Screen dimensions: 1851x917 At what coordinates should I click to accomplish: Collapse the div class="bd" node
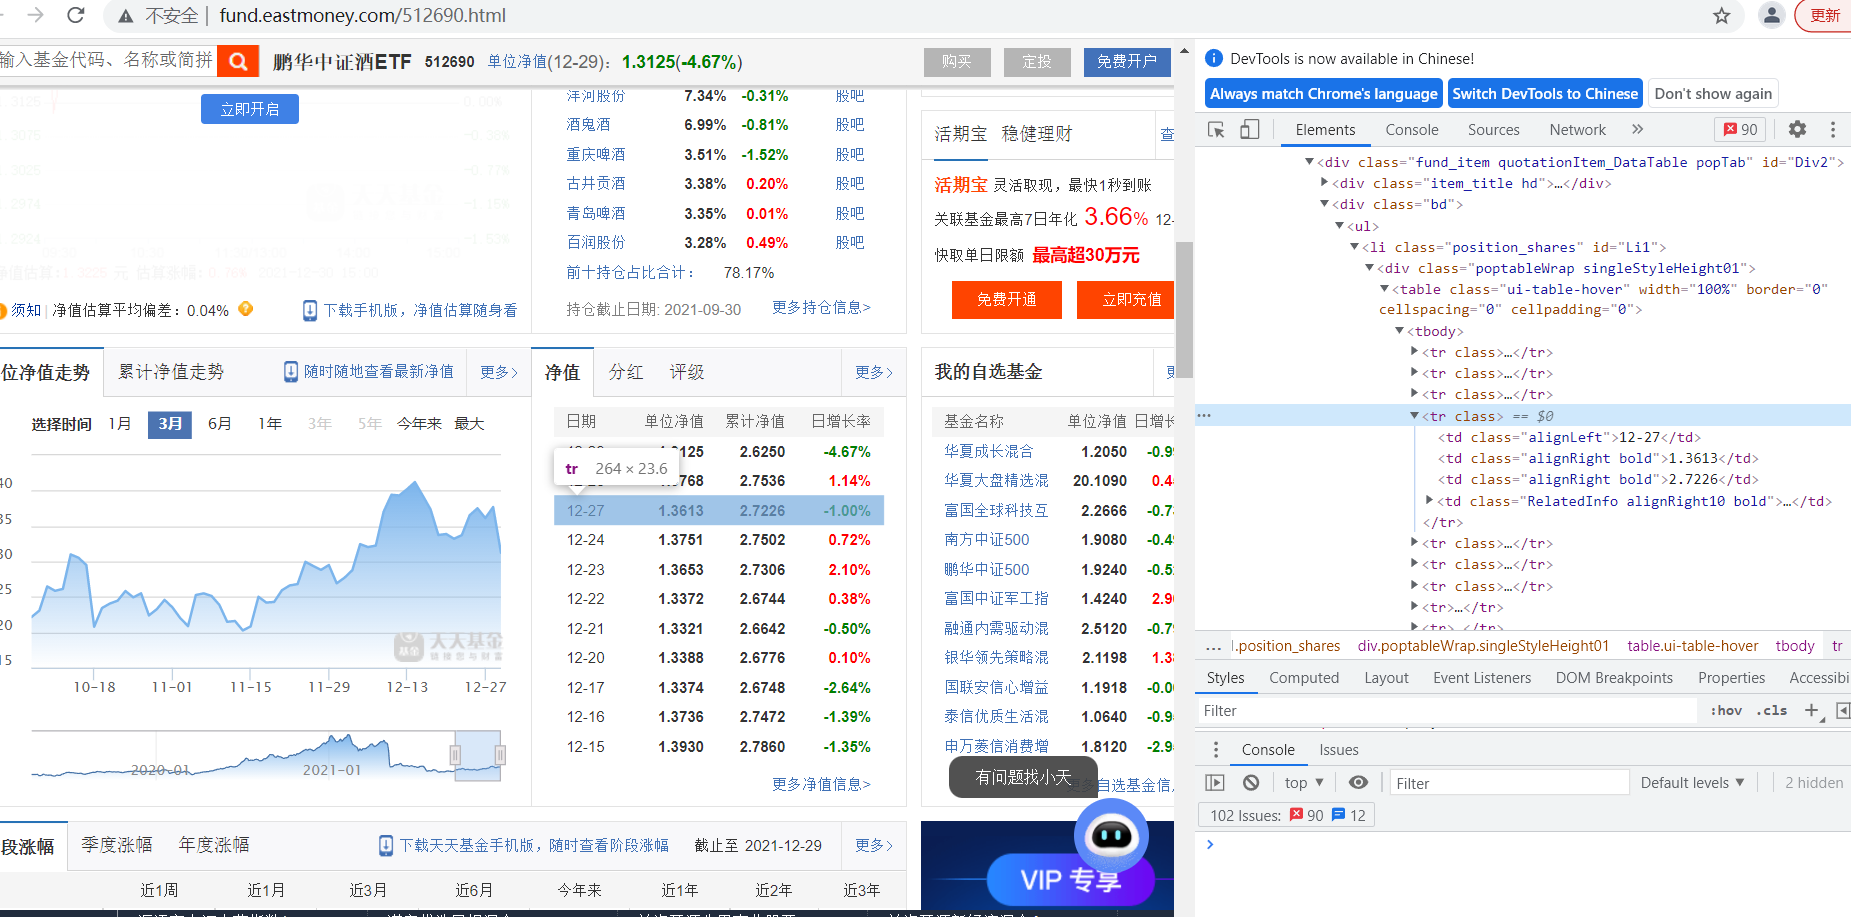tap(1324, 204)
